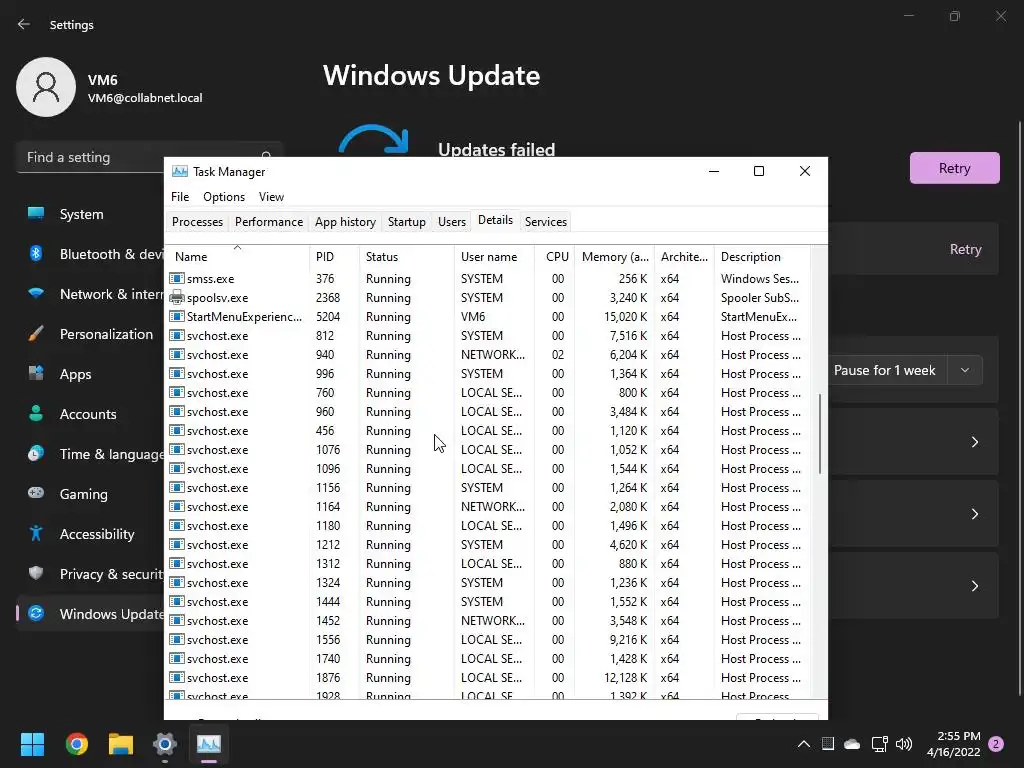Click the purple Retry button
Screen dimensions: 1024x768
click(954, 168)
